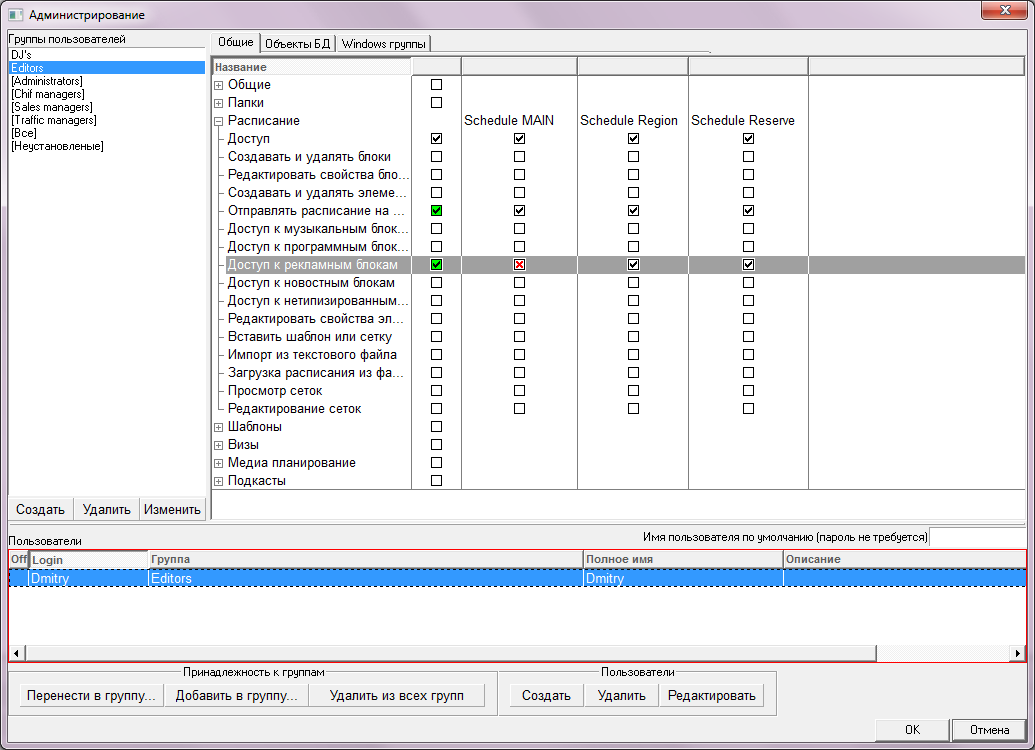
Task: Click red X checkbox for рекламным блокам
Action: click(x=519, y=265)
